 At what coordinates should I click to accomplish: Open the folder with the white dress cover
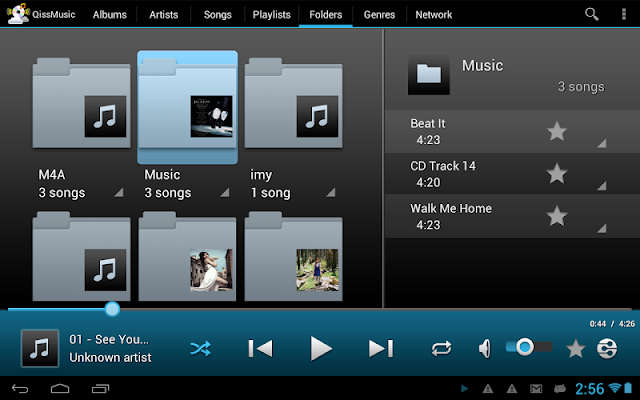pos(187,256)
